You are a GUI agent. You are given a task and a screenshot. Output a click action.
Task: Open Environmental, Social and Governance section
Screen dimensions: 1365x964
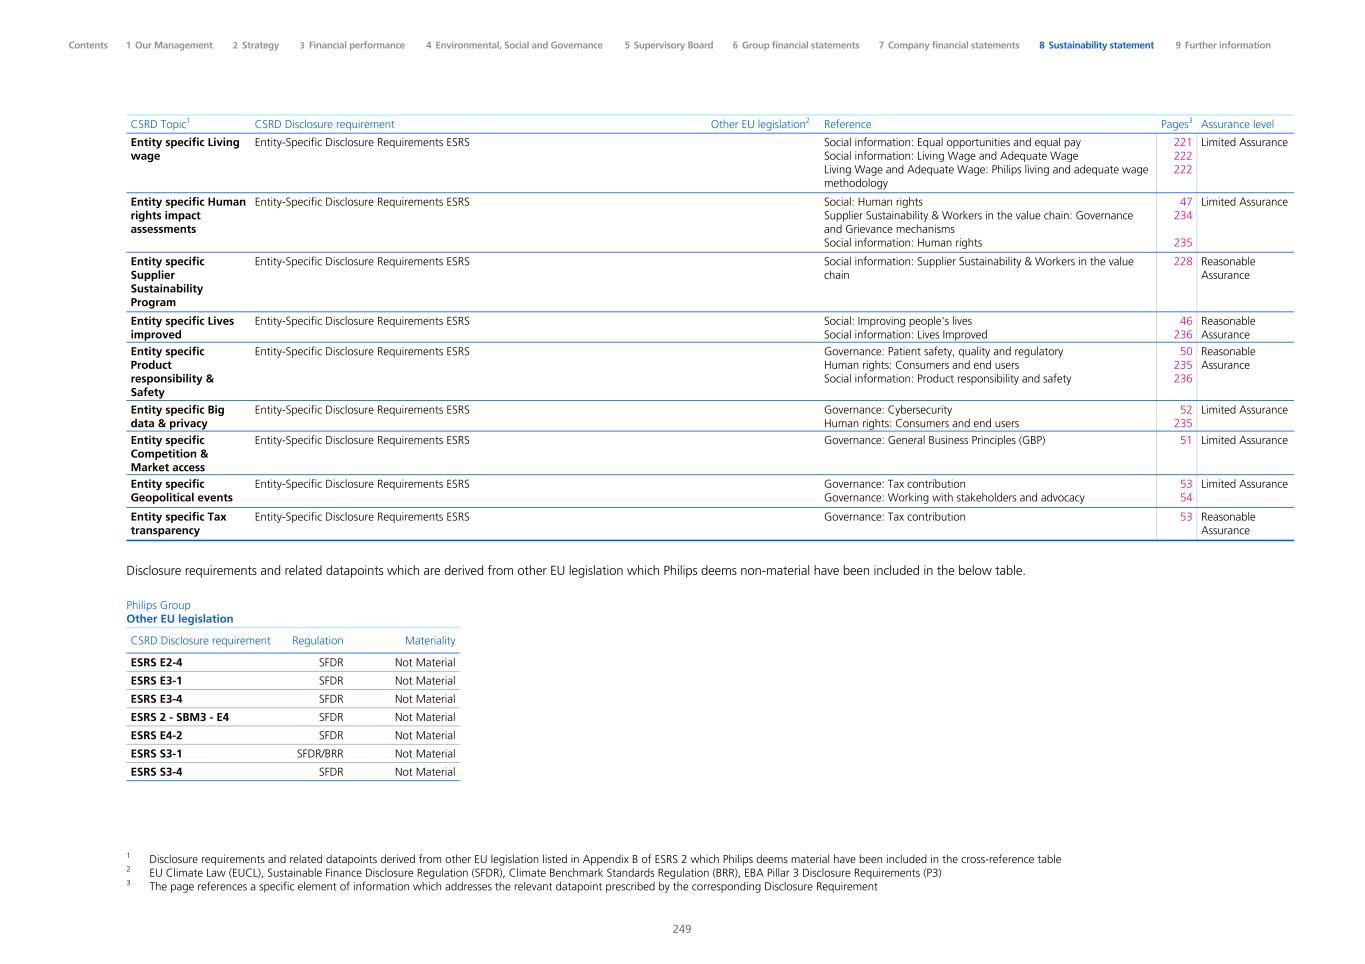click(x=514, y=45)
